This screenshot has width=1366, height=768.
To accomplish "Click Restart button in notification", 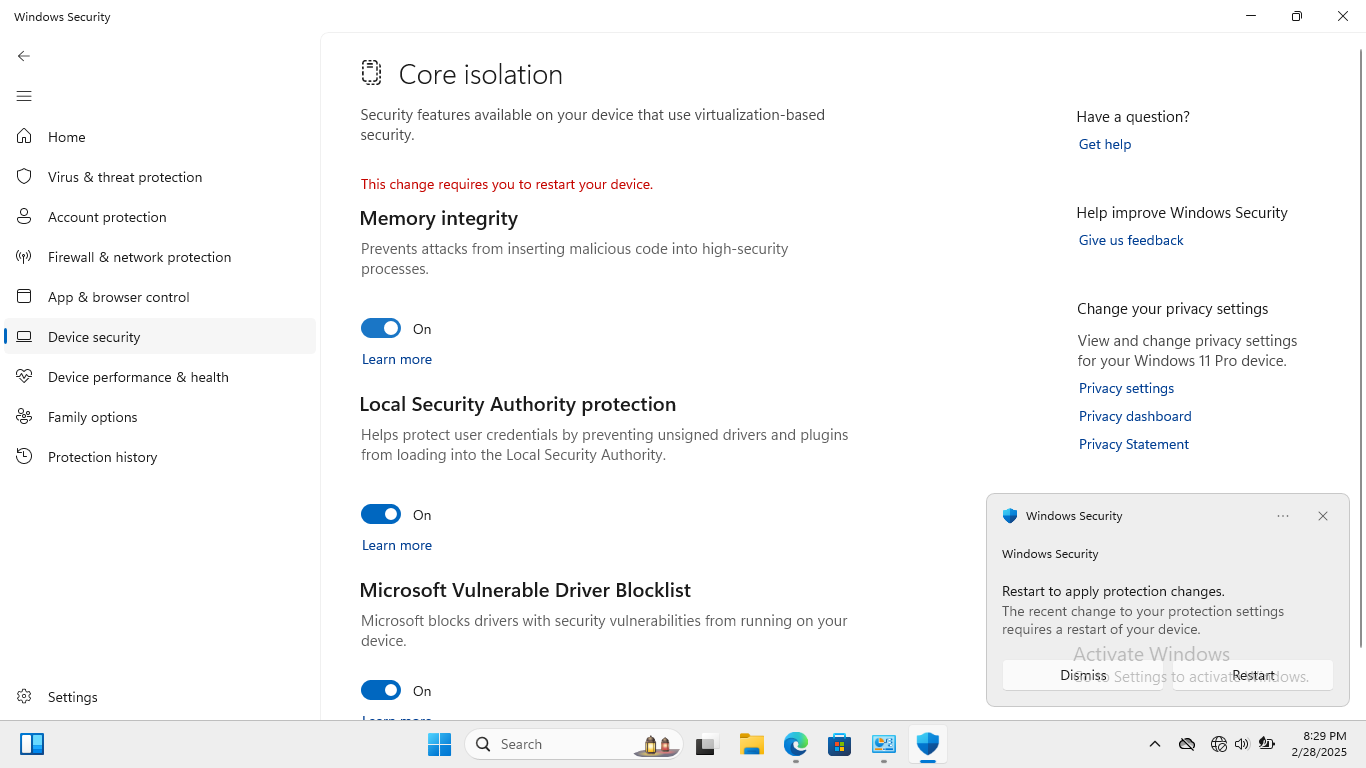I will 1253,675.
